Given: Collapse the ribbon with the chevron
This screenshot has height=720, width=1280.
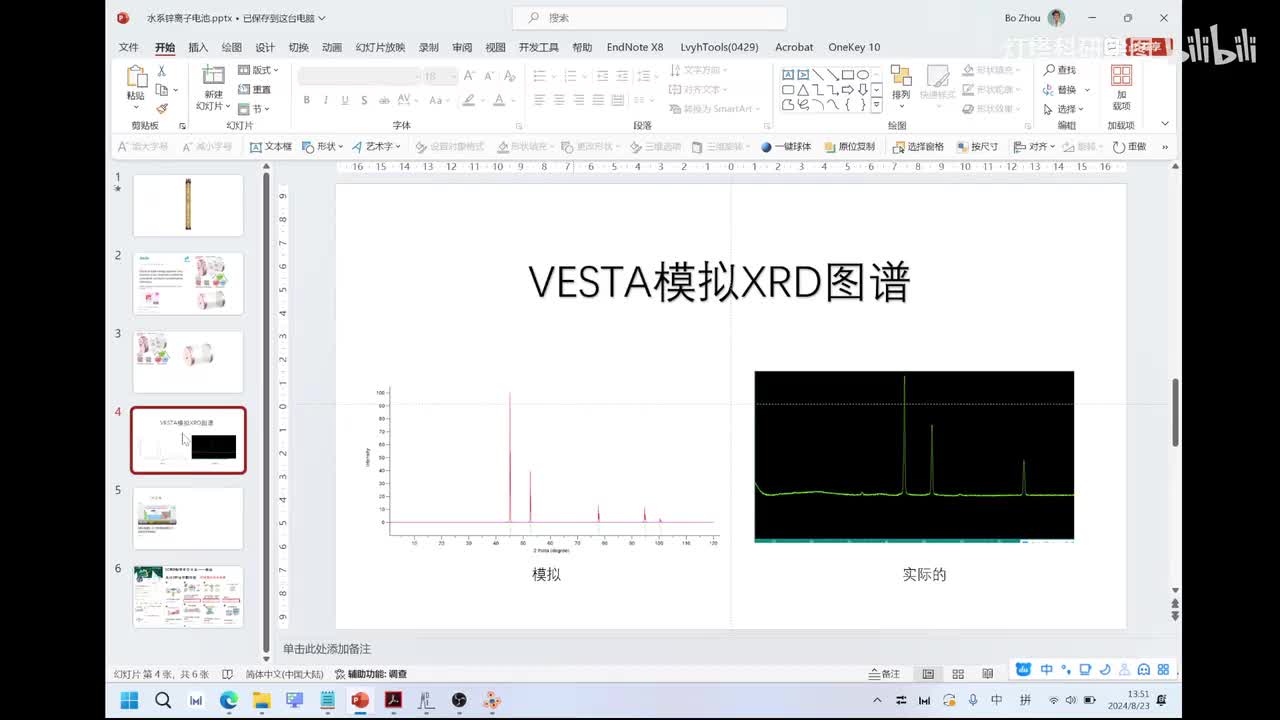Looking at the screenshot, I should pyautogui.click(x=1165, y=124).
